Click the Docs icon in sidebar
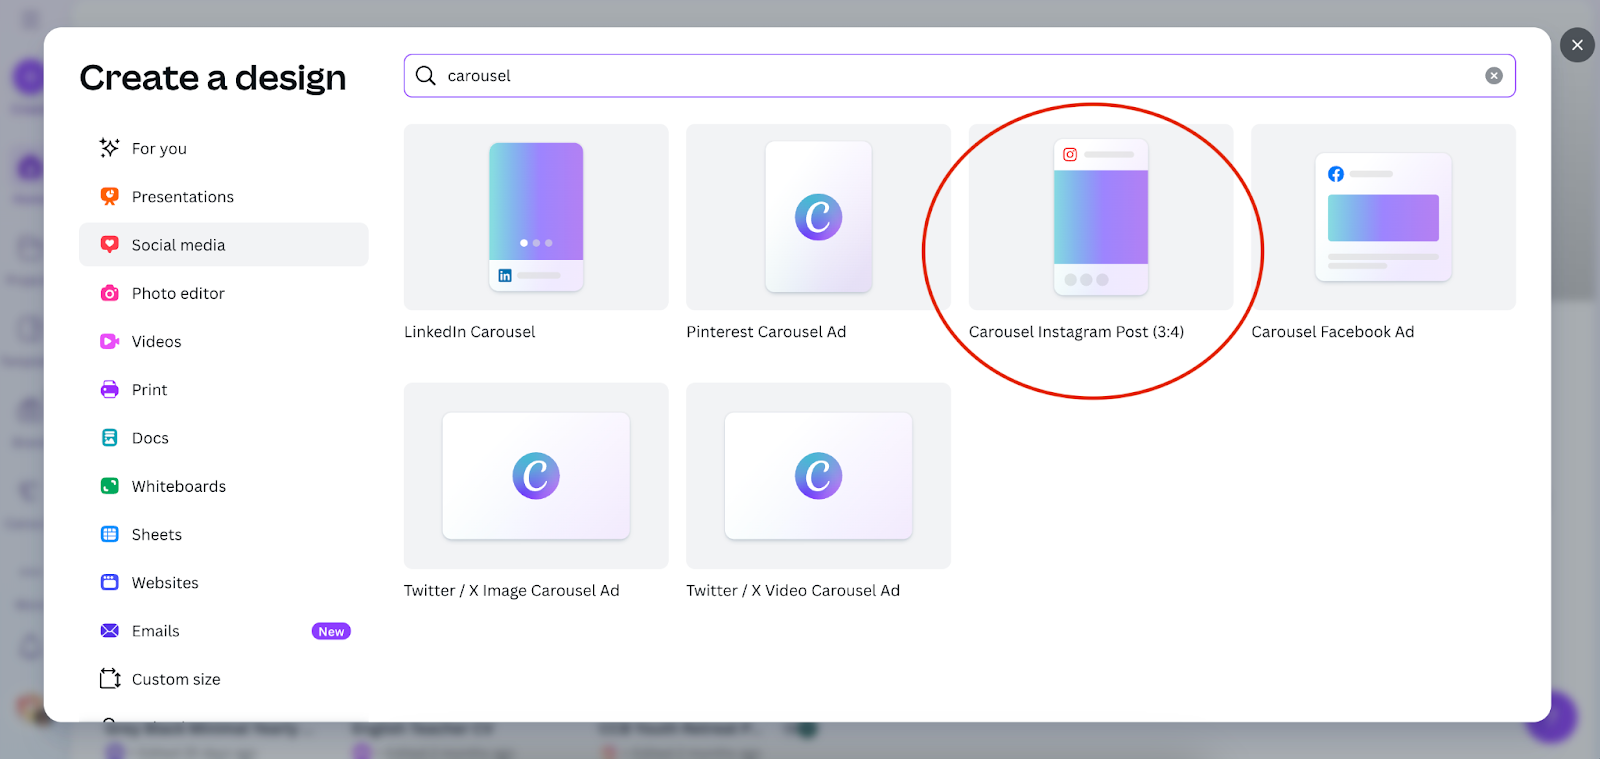Viewport: 1600px width, 759px height. [109, 438]
